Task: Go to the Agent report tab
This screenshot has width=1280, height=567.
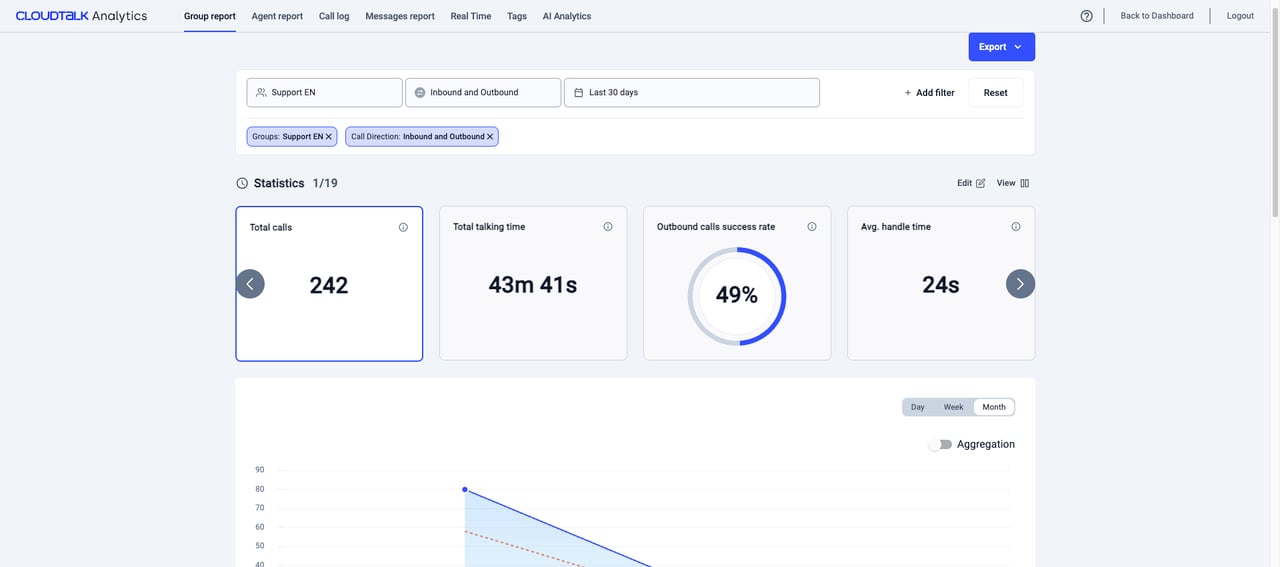Action: (x=277, y=16)
